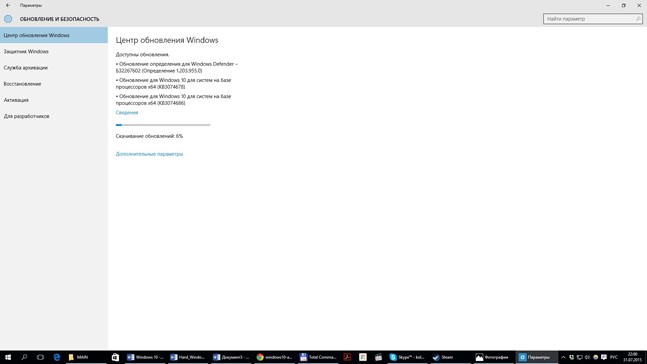Open Для разработчиков section
The height and width of the screenshot is (364, 647).
click(54, 116)
